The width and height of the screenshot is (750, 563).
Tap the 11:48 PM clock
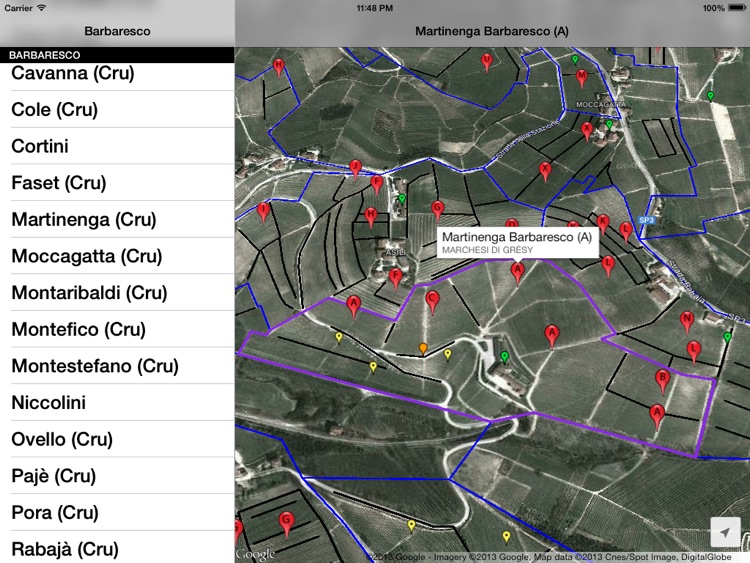375,8
